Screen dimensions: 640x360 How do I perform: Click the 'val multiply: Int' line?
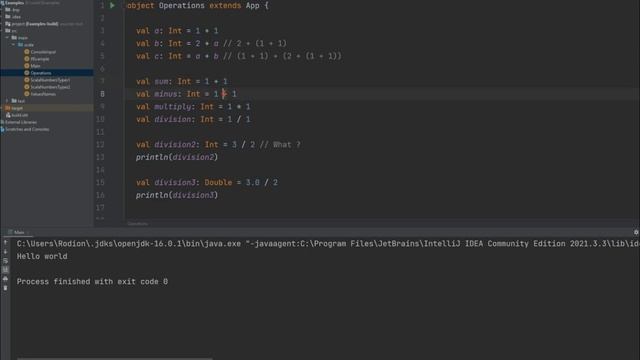pyautogui.click(x=193, y=107)
